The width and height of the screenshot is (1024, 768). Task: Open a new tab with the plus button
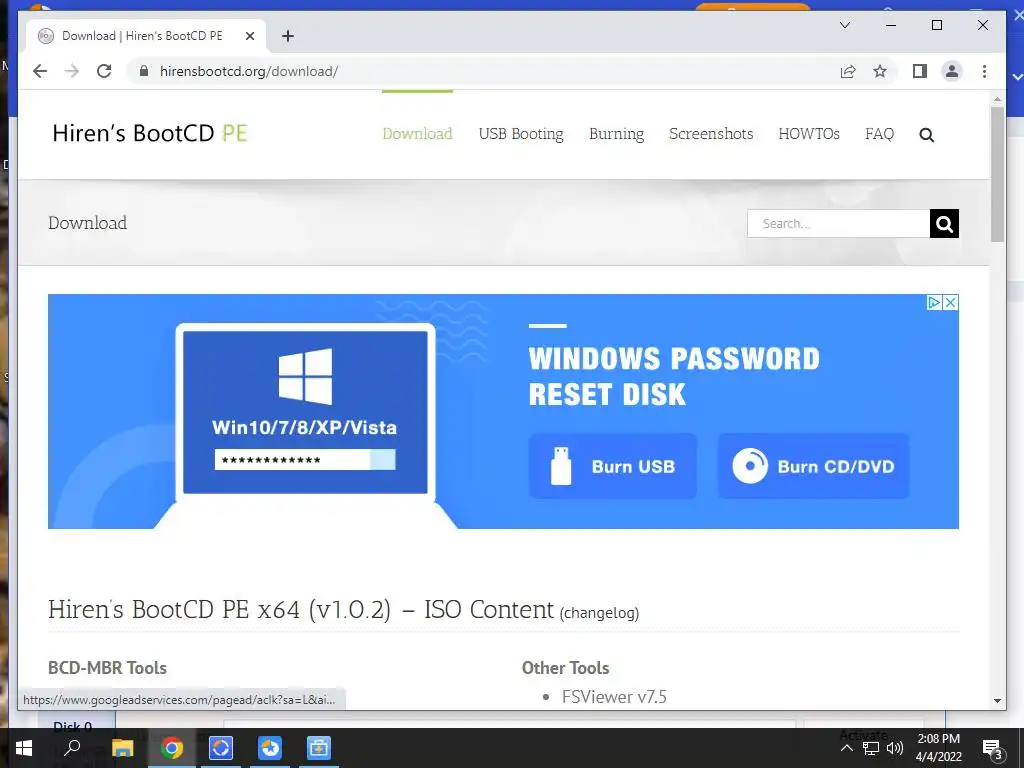click(x=287, y=36)
